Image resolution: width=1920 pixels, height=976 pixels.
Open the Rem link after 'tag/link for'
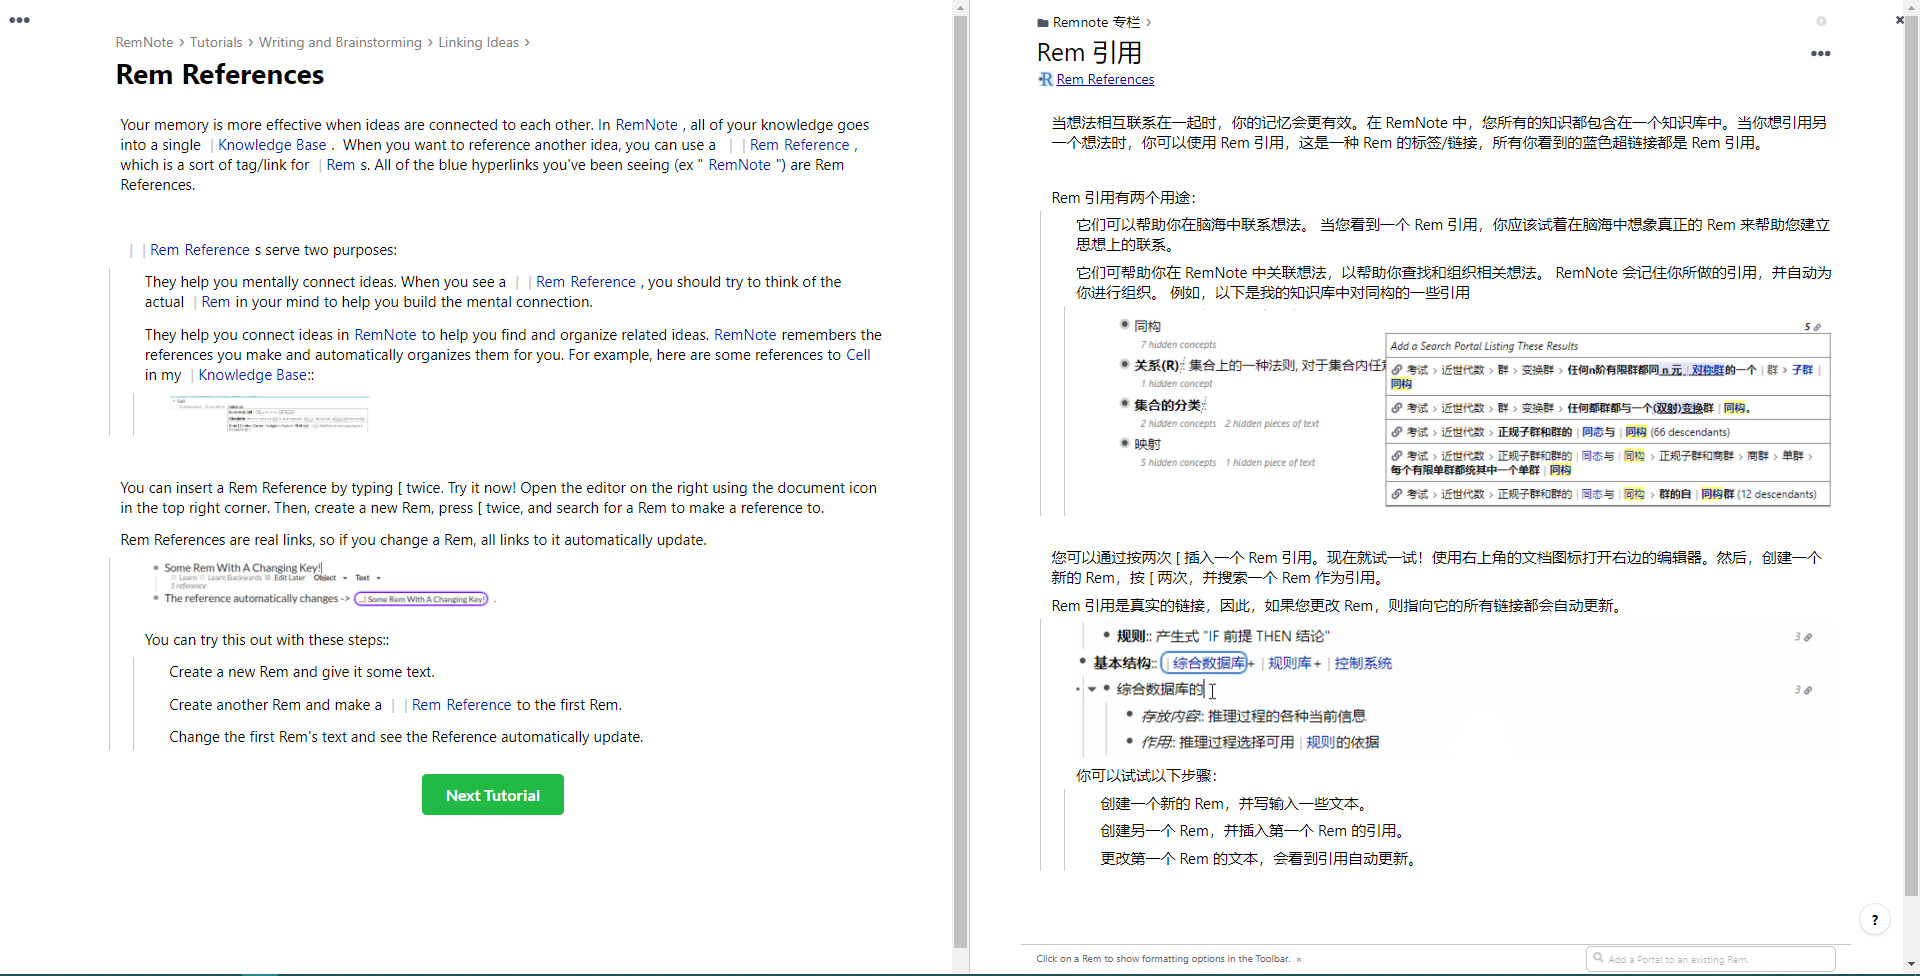pyautogui.click(x=340, y=165)
